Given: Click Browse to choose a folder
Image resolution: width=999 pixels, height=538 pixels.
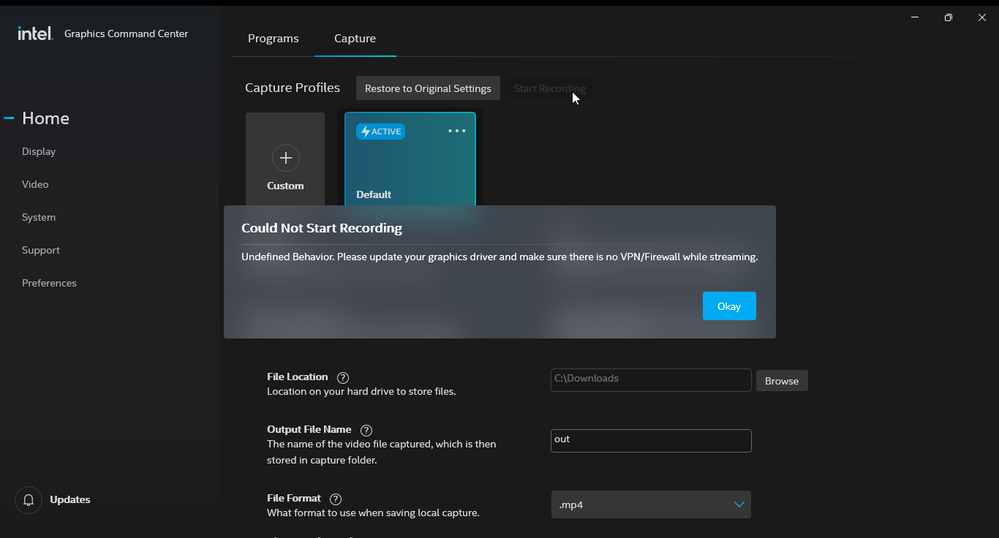Looking at the screenshot, I should tap(782, 381).
